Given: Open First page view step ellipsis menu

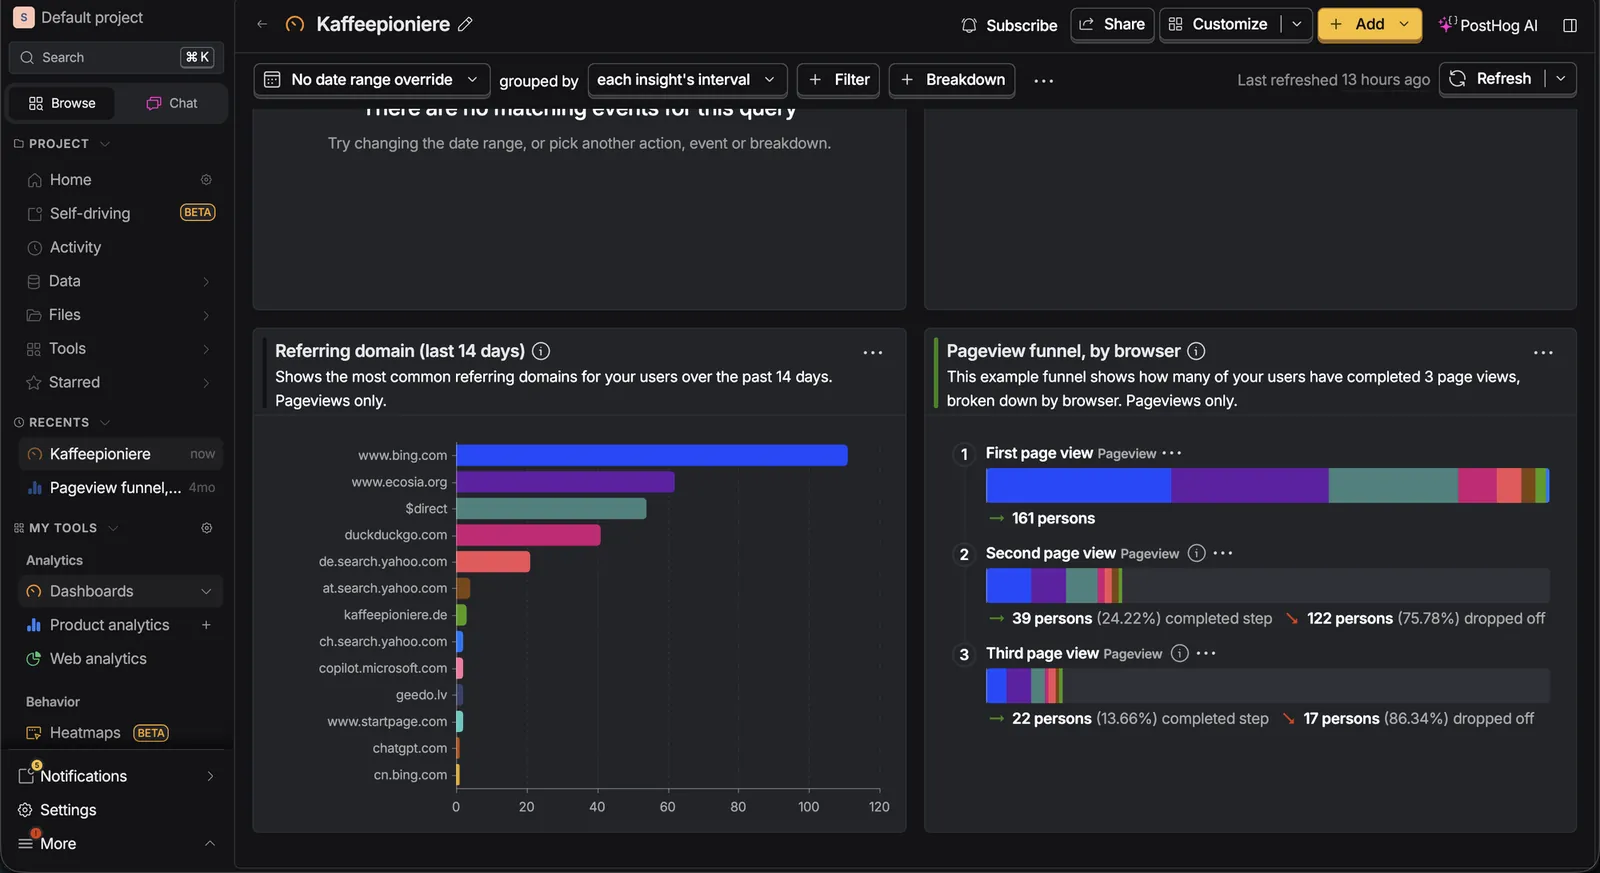Looking at the screenshot, I should [x=1172, y=453].
